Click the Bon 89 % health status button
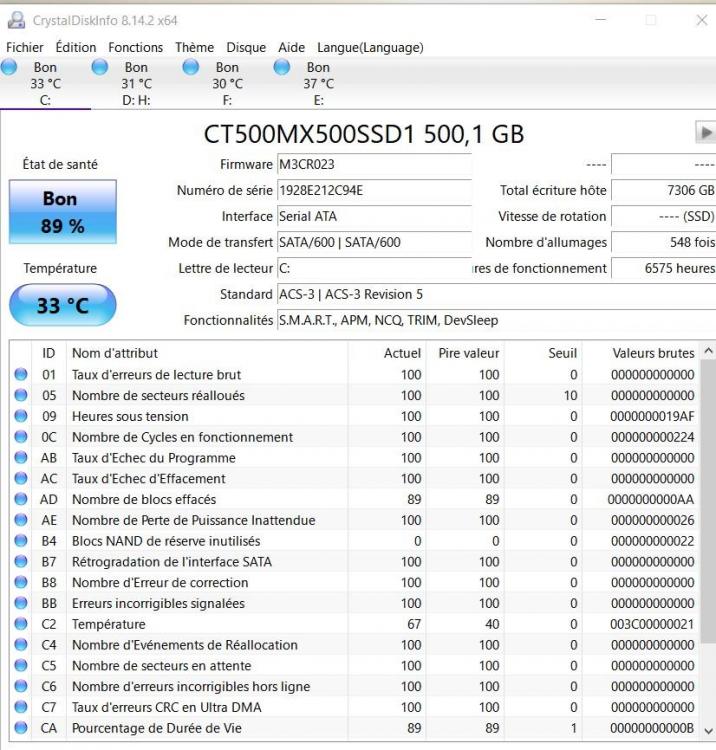This screenshot has height=750, width=716. [x=60, y=212]
